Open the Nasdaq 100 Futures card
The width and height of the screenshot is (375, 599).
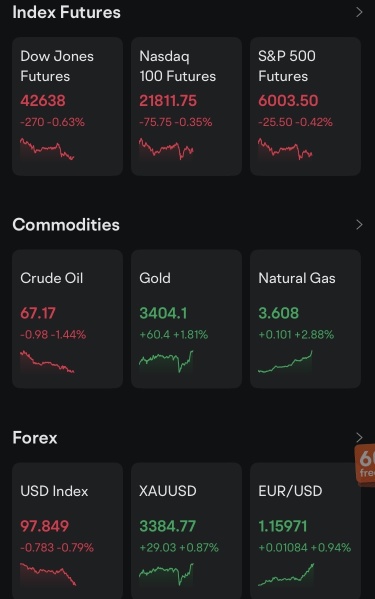tap(186, 106)
